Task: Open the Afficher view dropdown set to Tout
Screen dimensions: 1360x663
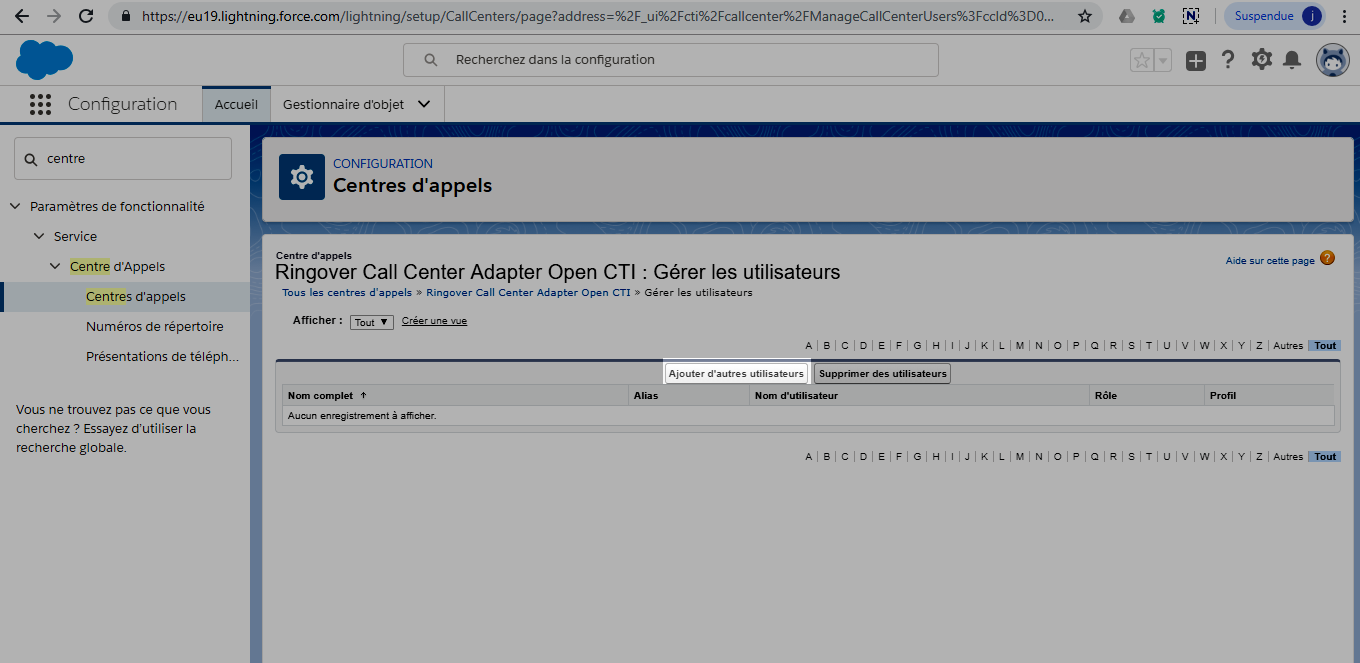Action: pyautogui.click(x=372, y=322)
